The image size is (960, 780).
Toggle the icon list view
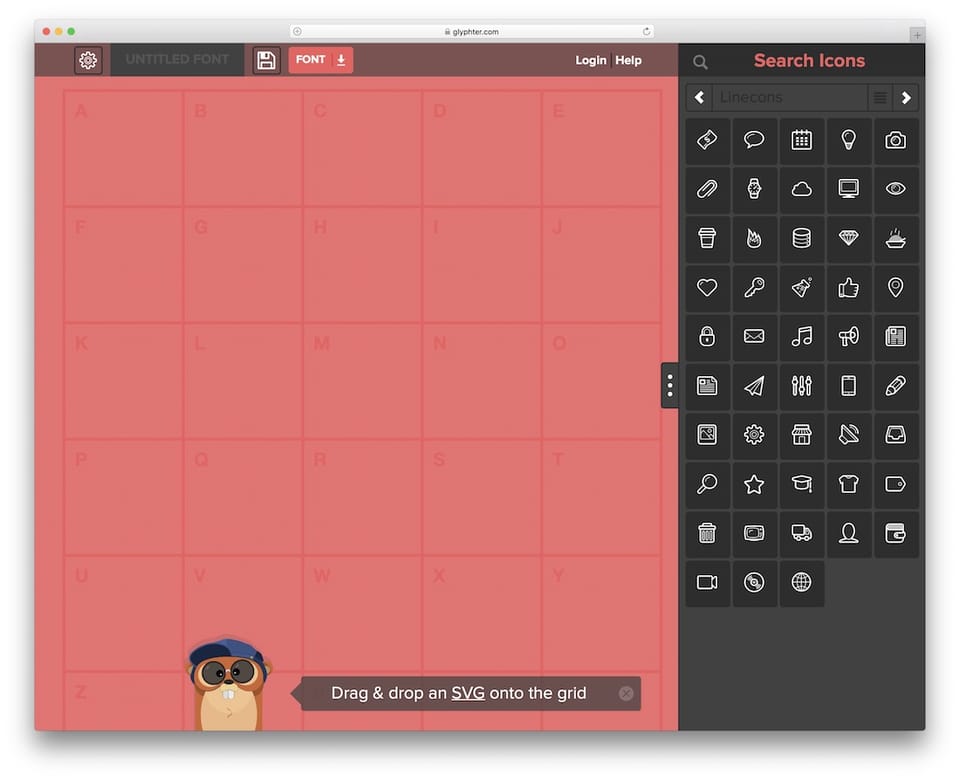(x=879, y=97)
